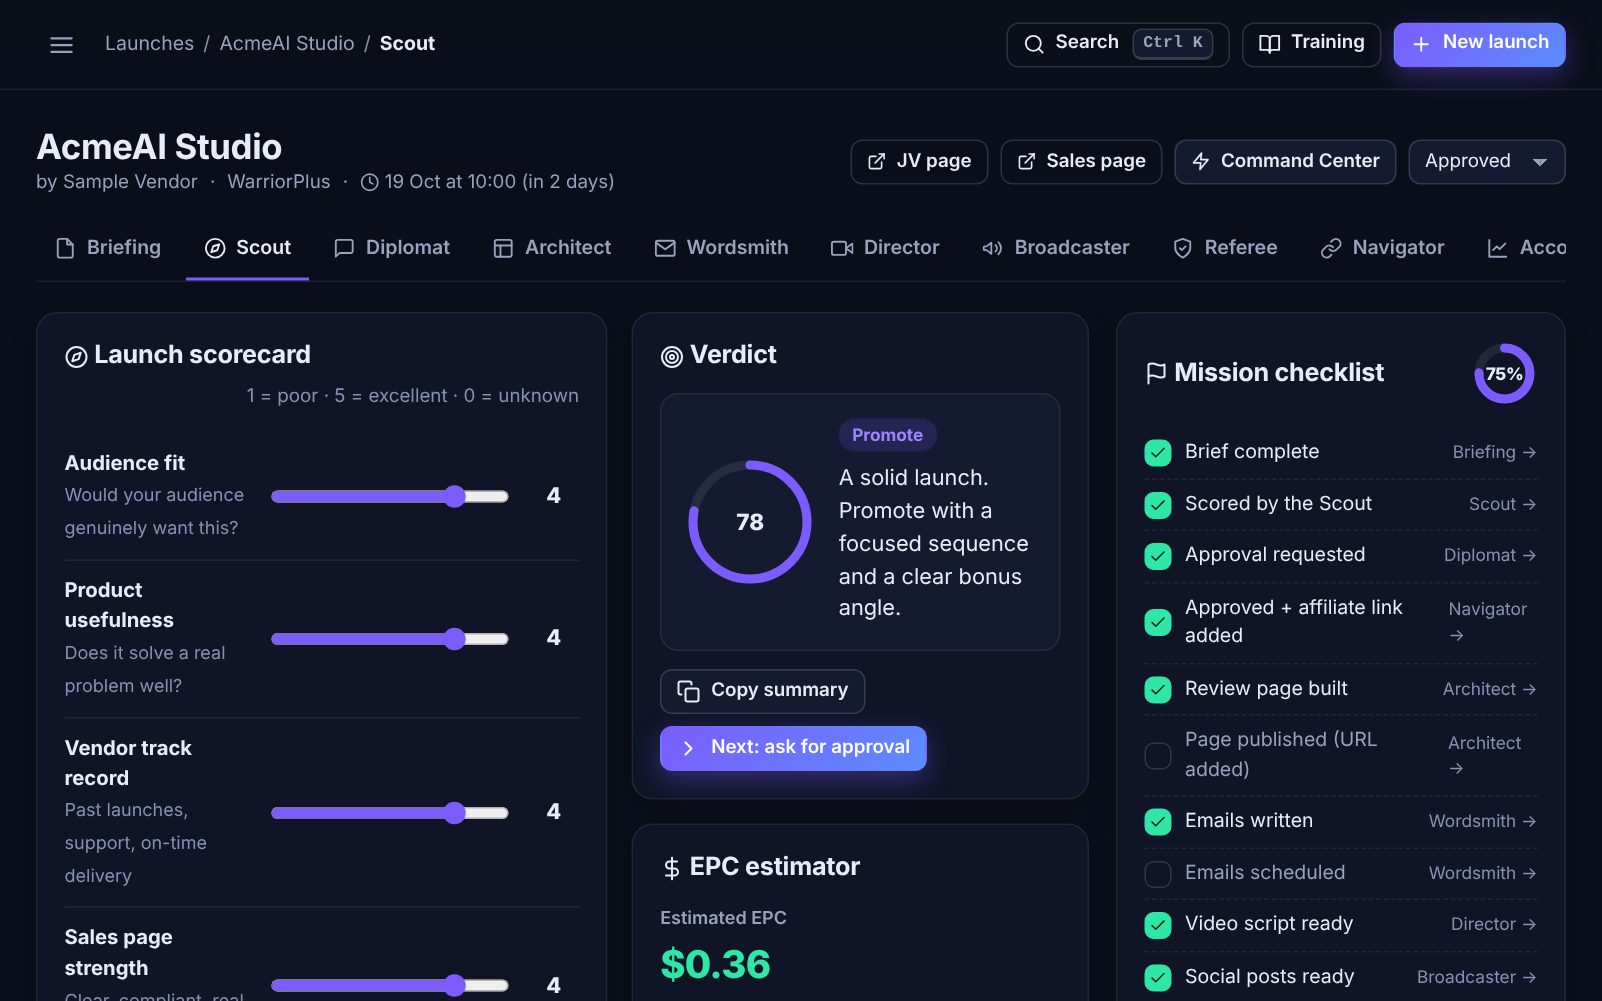Click the JV page external-link icon
The height and width of the screenshot is (1001, 1602).
pos(876,162)
